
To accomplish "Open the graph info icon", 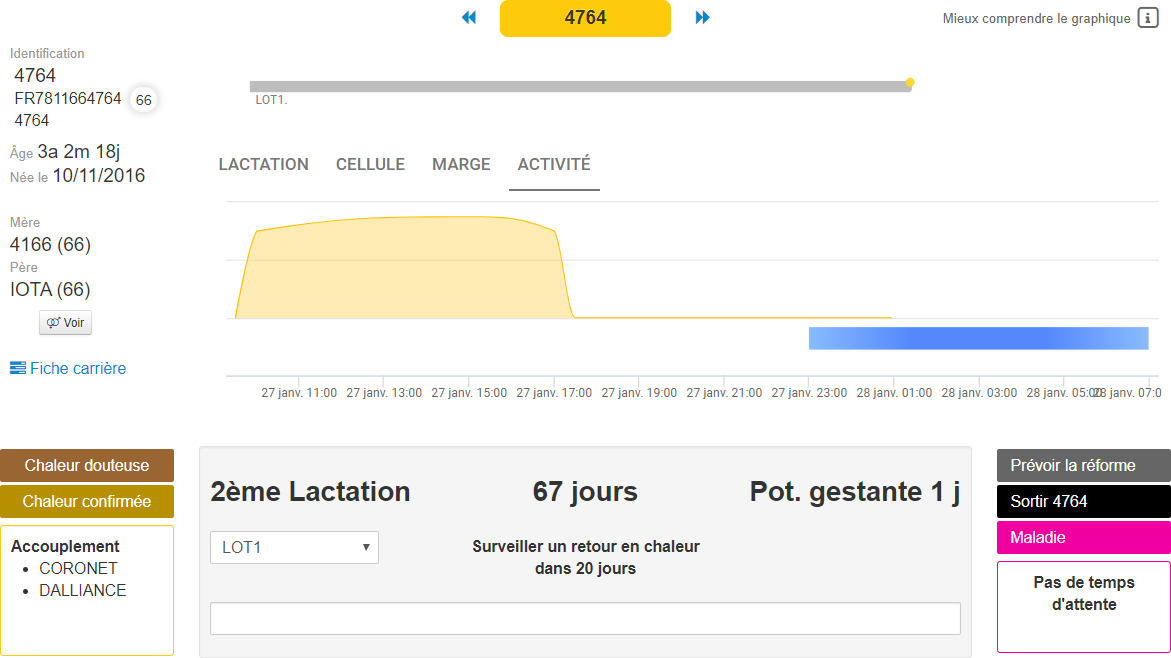I will click(1148, 18).
